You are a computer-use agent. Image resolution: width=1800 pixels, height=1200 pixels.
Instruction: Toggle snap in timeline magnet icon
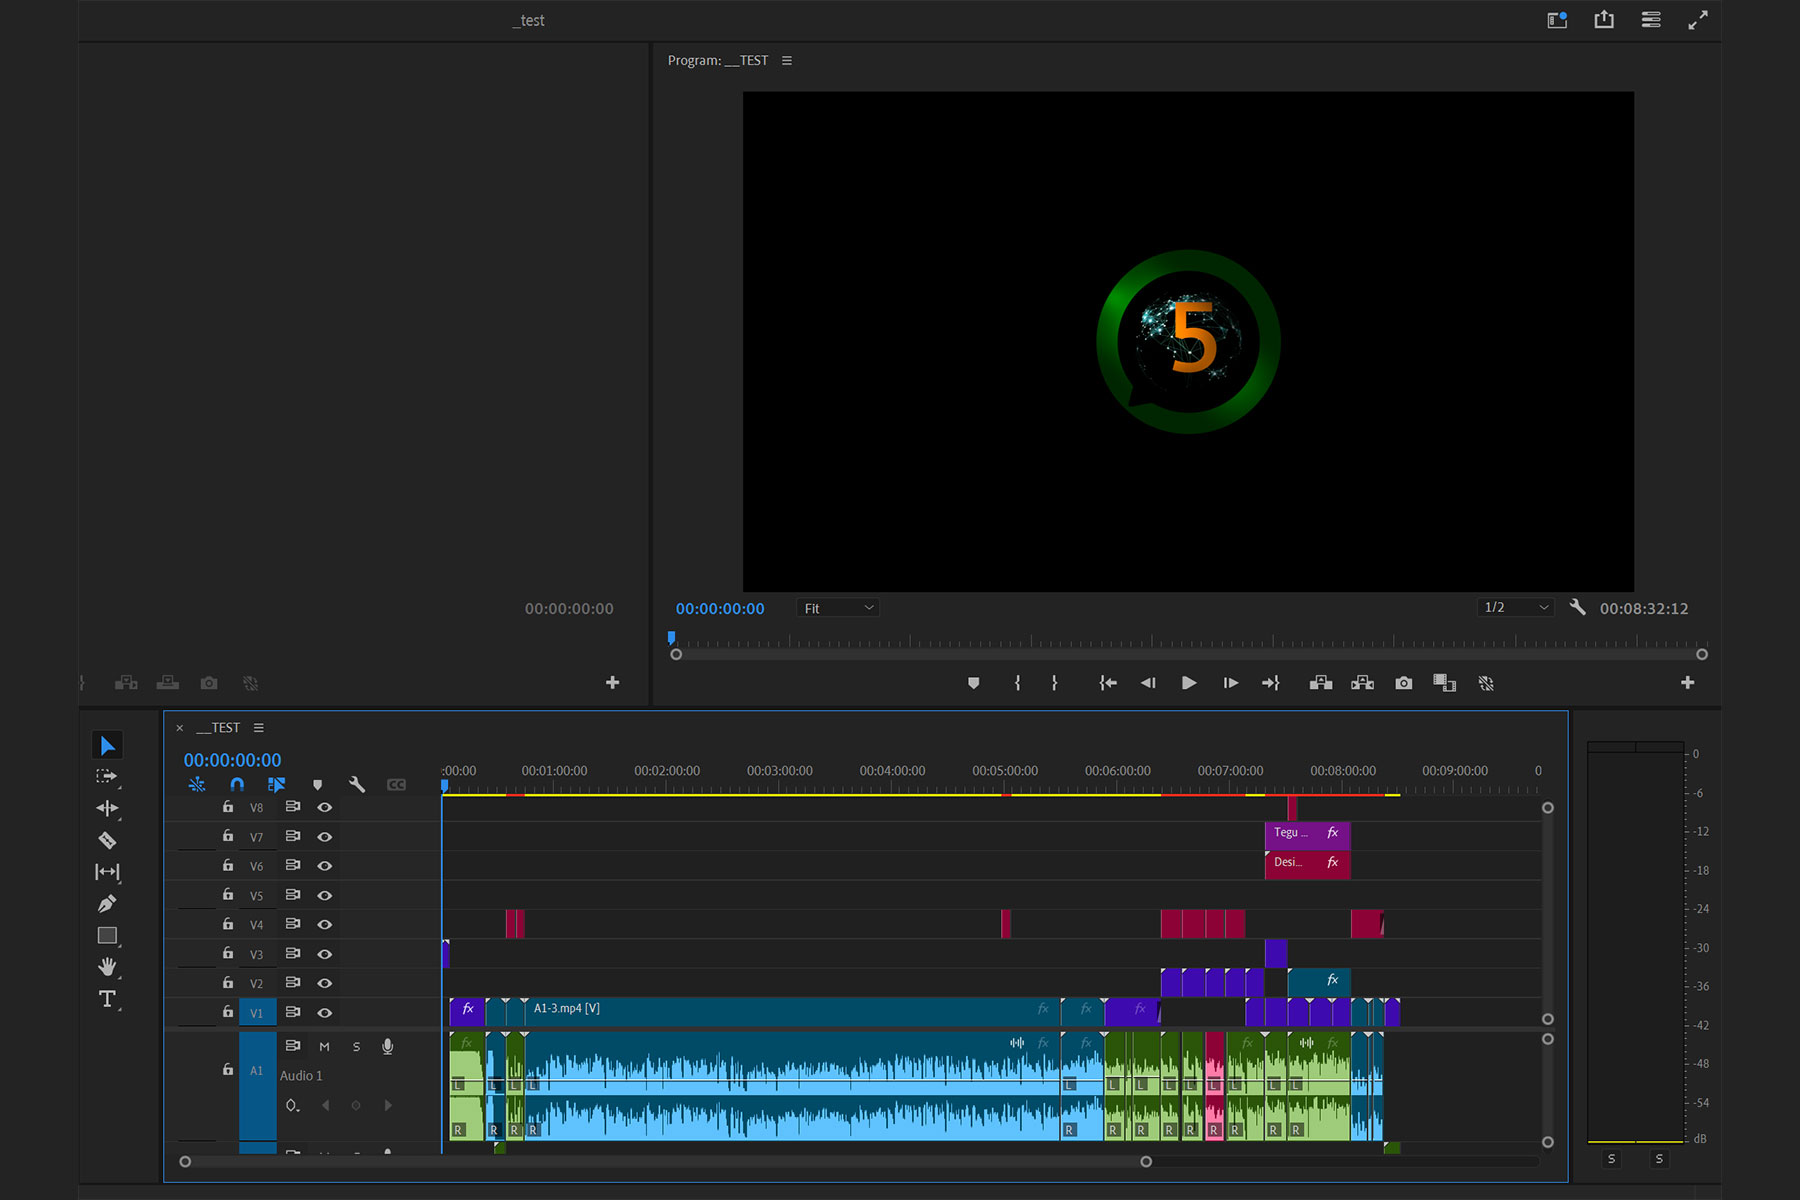coord(237,785)
